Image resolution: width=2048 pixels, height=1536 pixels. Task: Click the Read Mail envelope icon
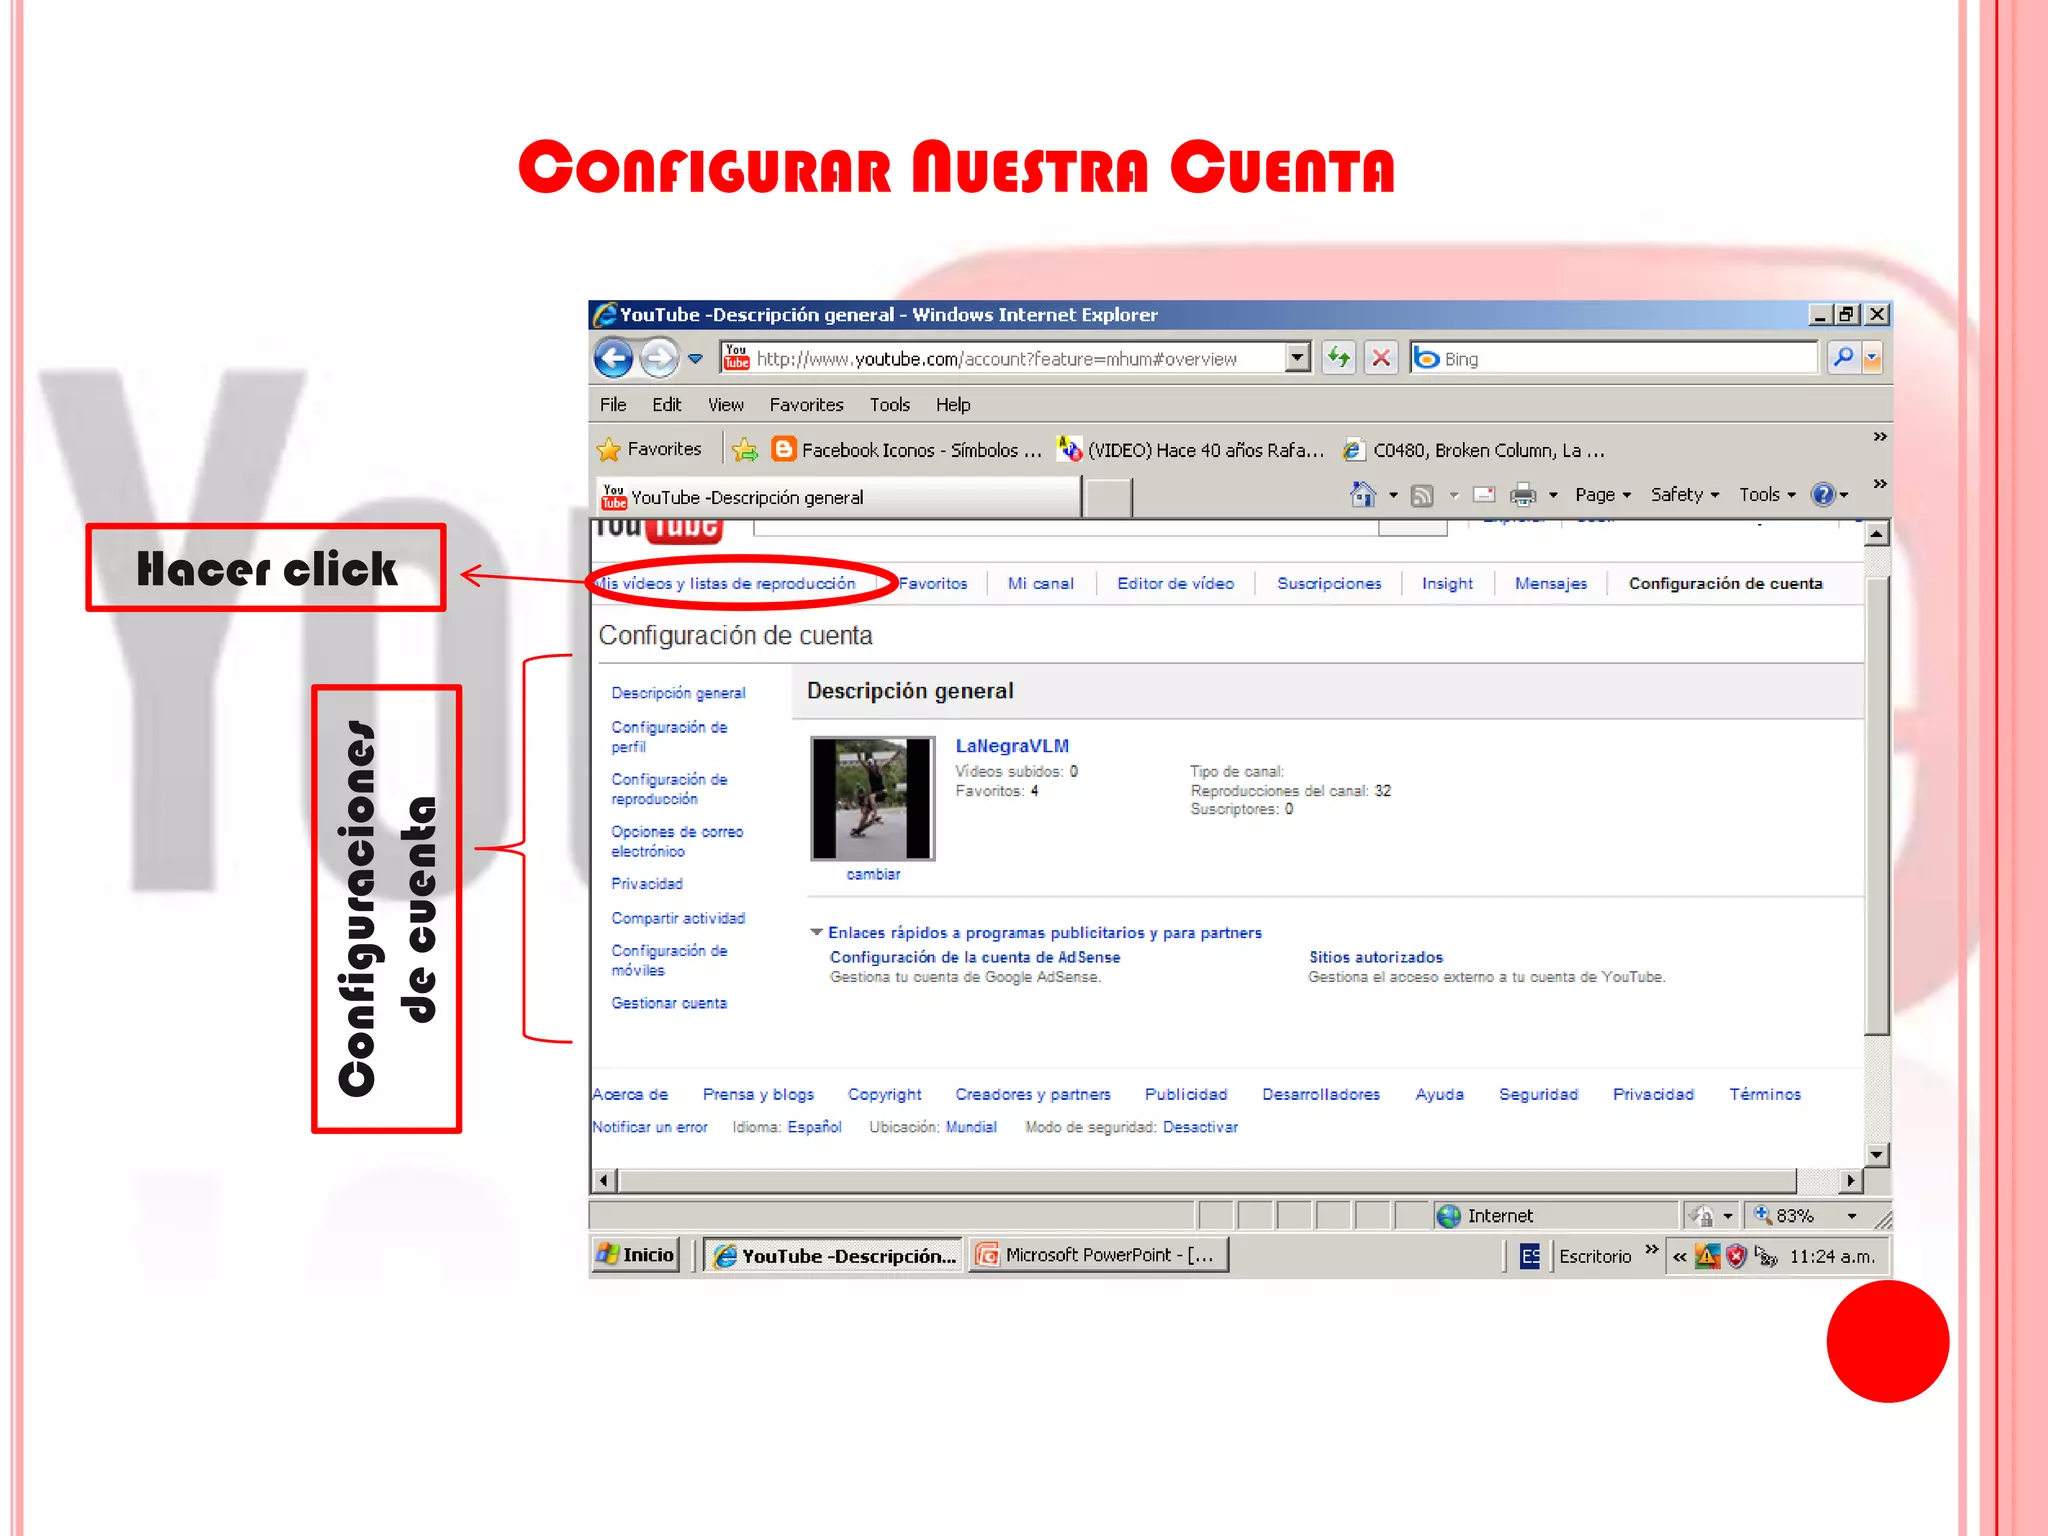coord(1485,494)
